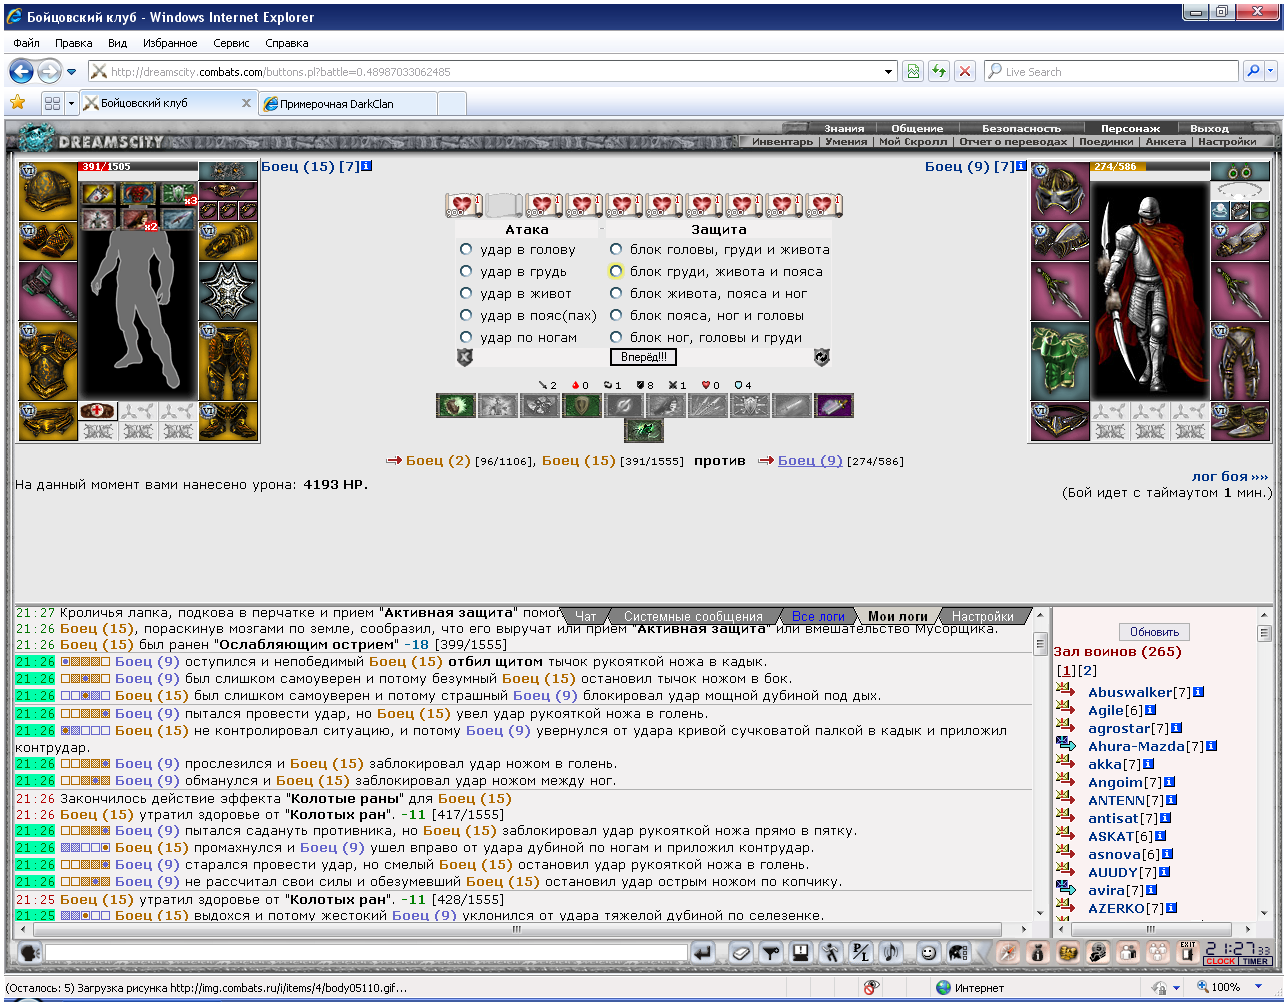Click the red-cross medkit slot icon

tap(98, 411)
